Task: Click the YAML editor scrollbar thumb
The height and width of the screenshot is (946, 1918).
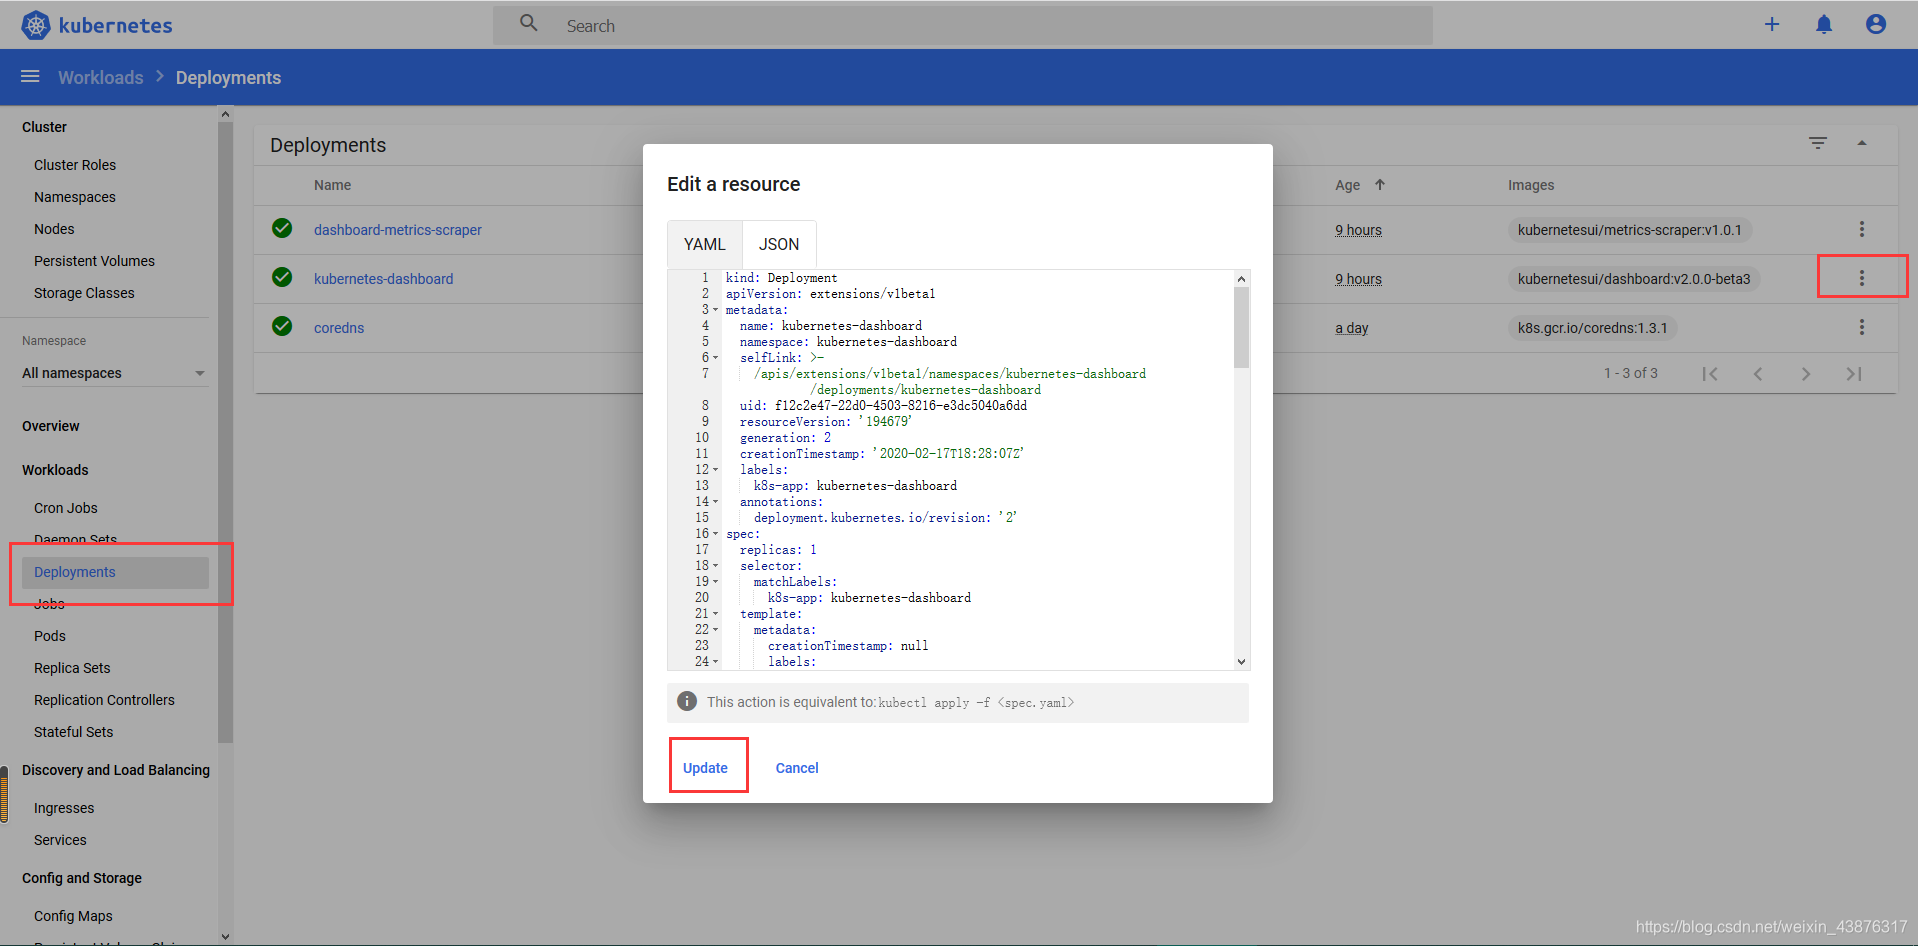Action: [1241, 328]
